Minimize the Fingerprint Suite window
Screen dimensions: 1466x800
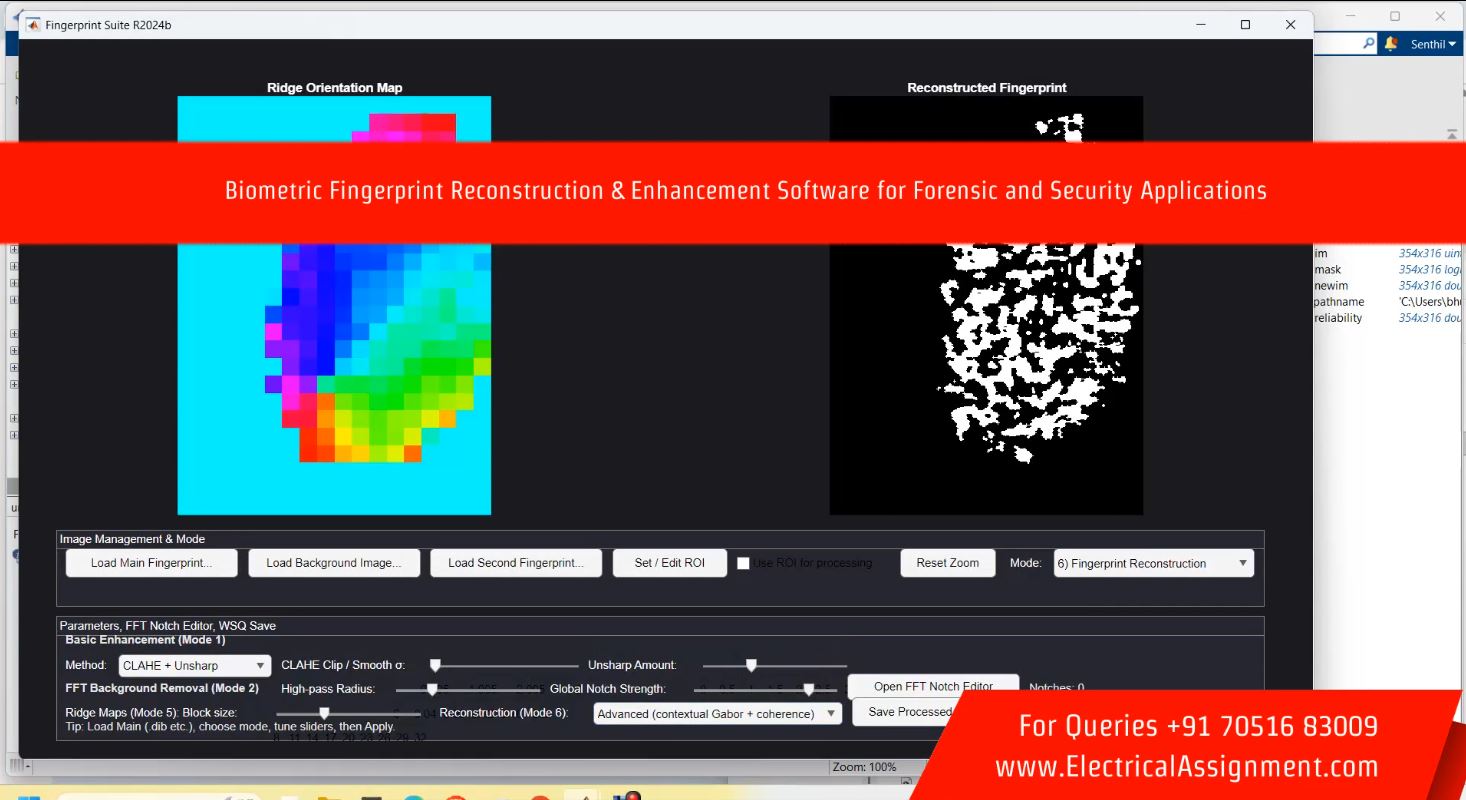1200,25
